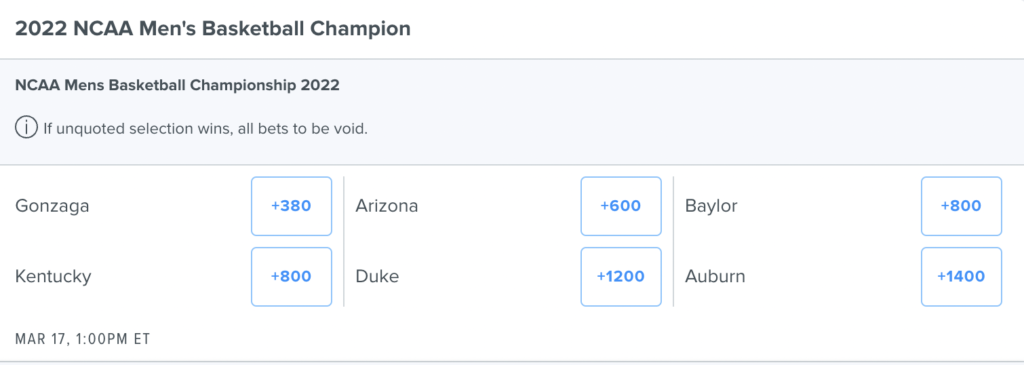Click the Arizona team label
This screenshot has height=365, width=1024.
pos(387,206)
